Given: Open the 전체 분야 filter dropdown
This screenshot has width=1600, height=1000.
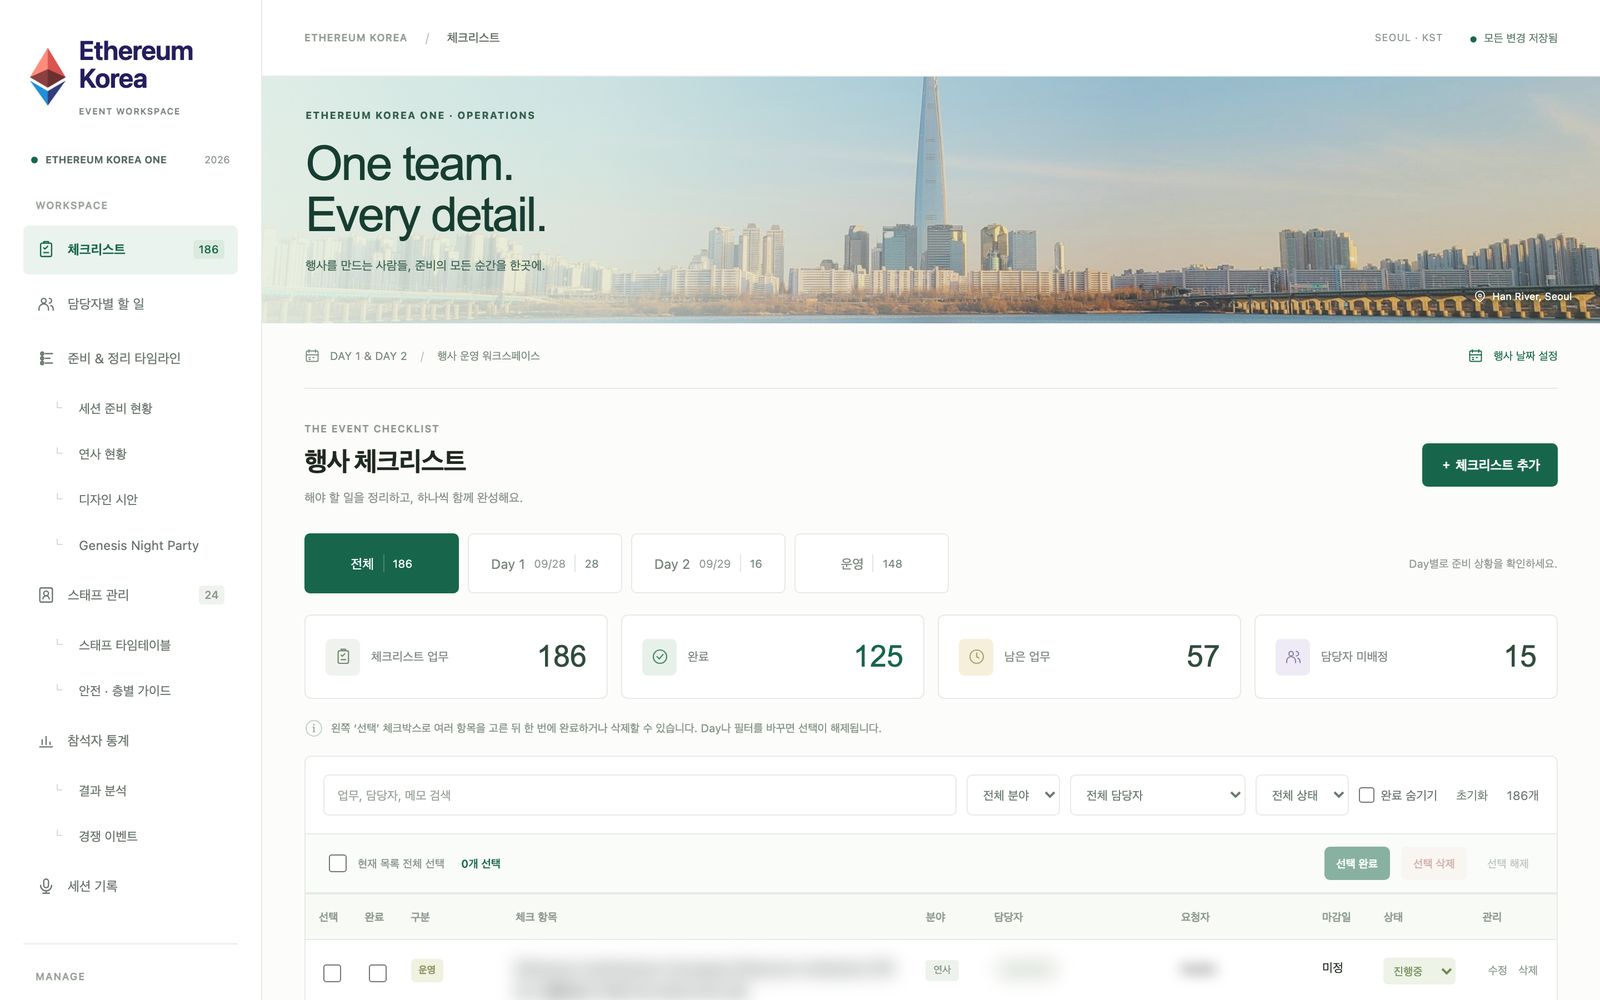Looking at the screenshot, I should (1013, 795).
